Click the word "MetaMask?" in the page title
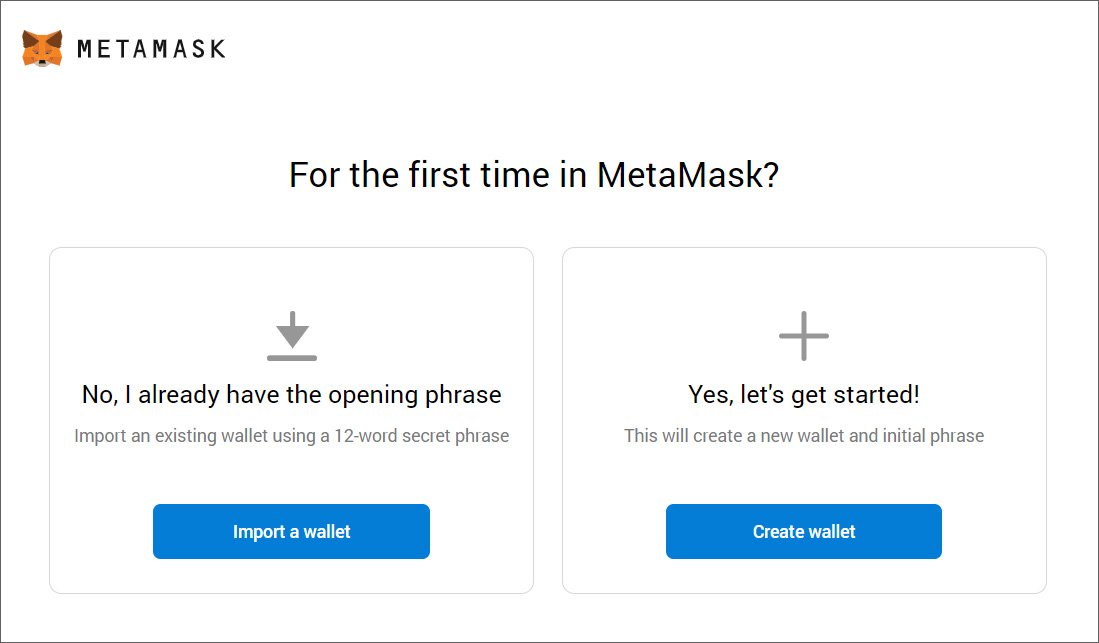The width and height of the screenshot is (1099, 643). click(x=688, y=175)
